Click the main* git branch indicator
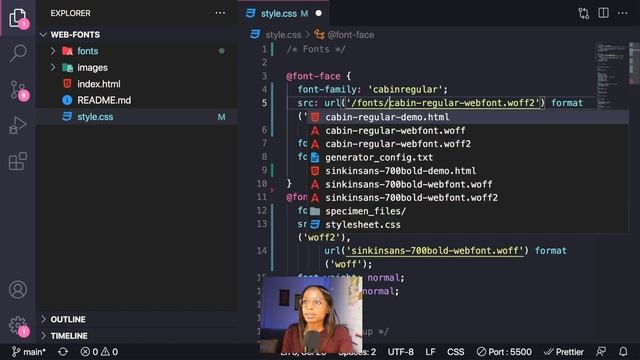The image size is (640, 360). pyautogui.click(x=29, y=351)
